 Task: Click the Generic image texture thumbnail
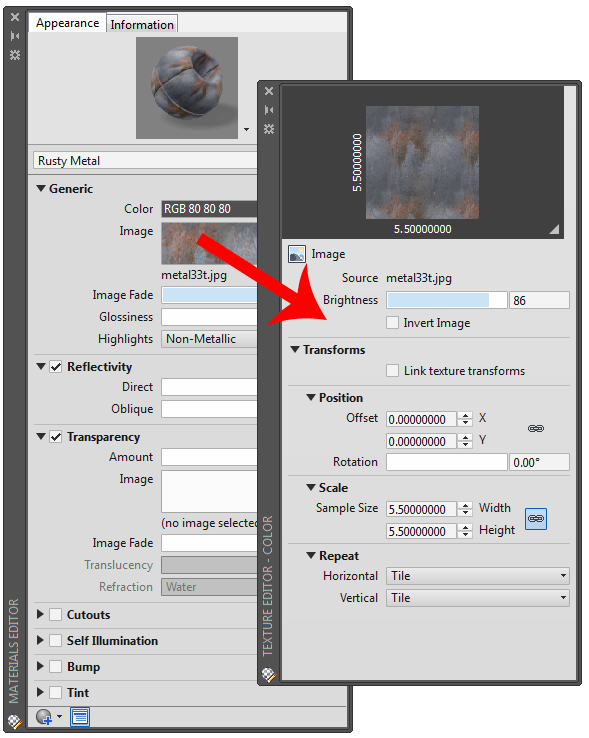pyautogui.click(x=209, y=243)
